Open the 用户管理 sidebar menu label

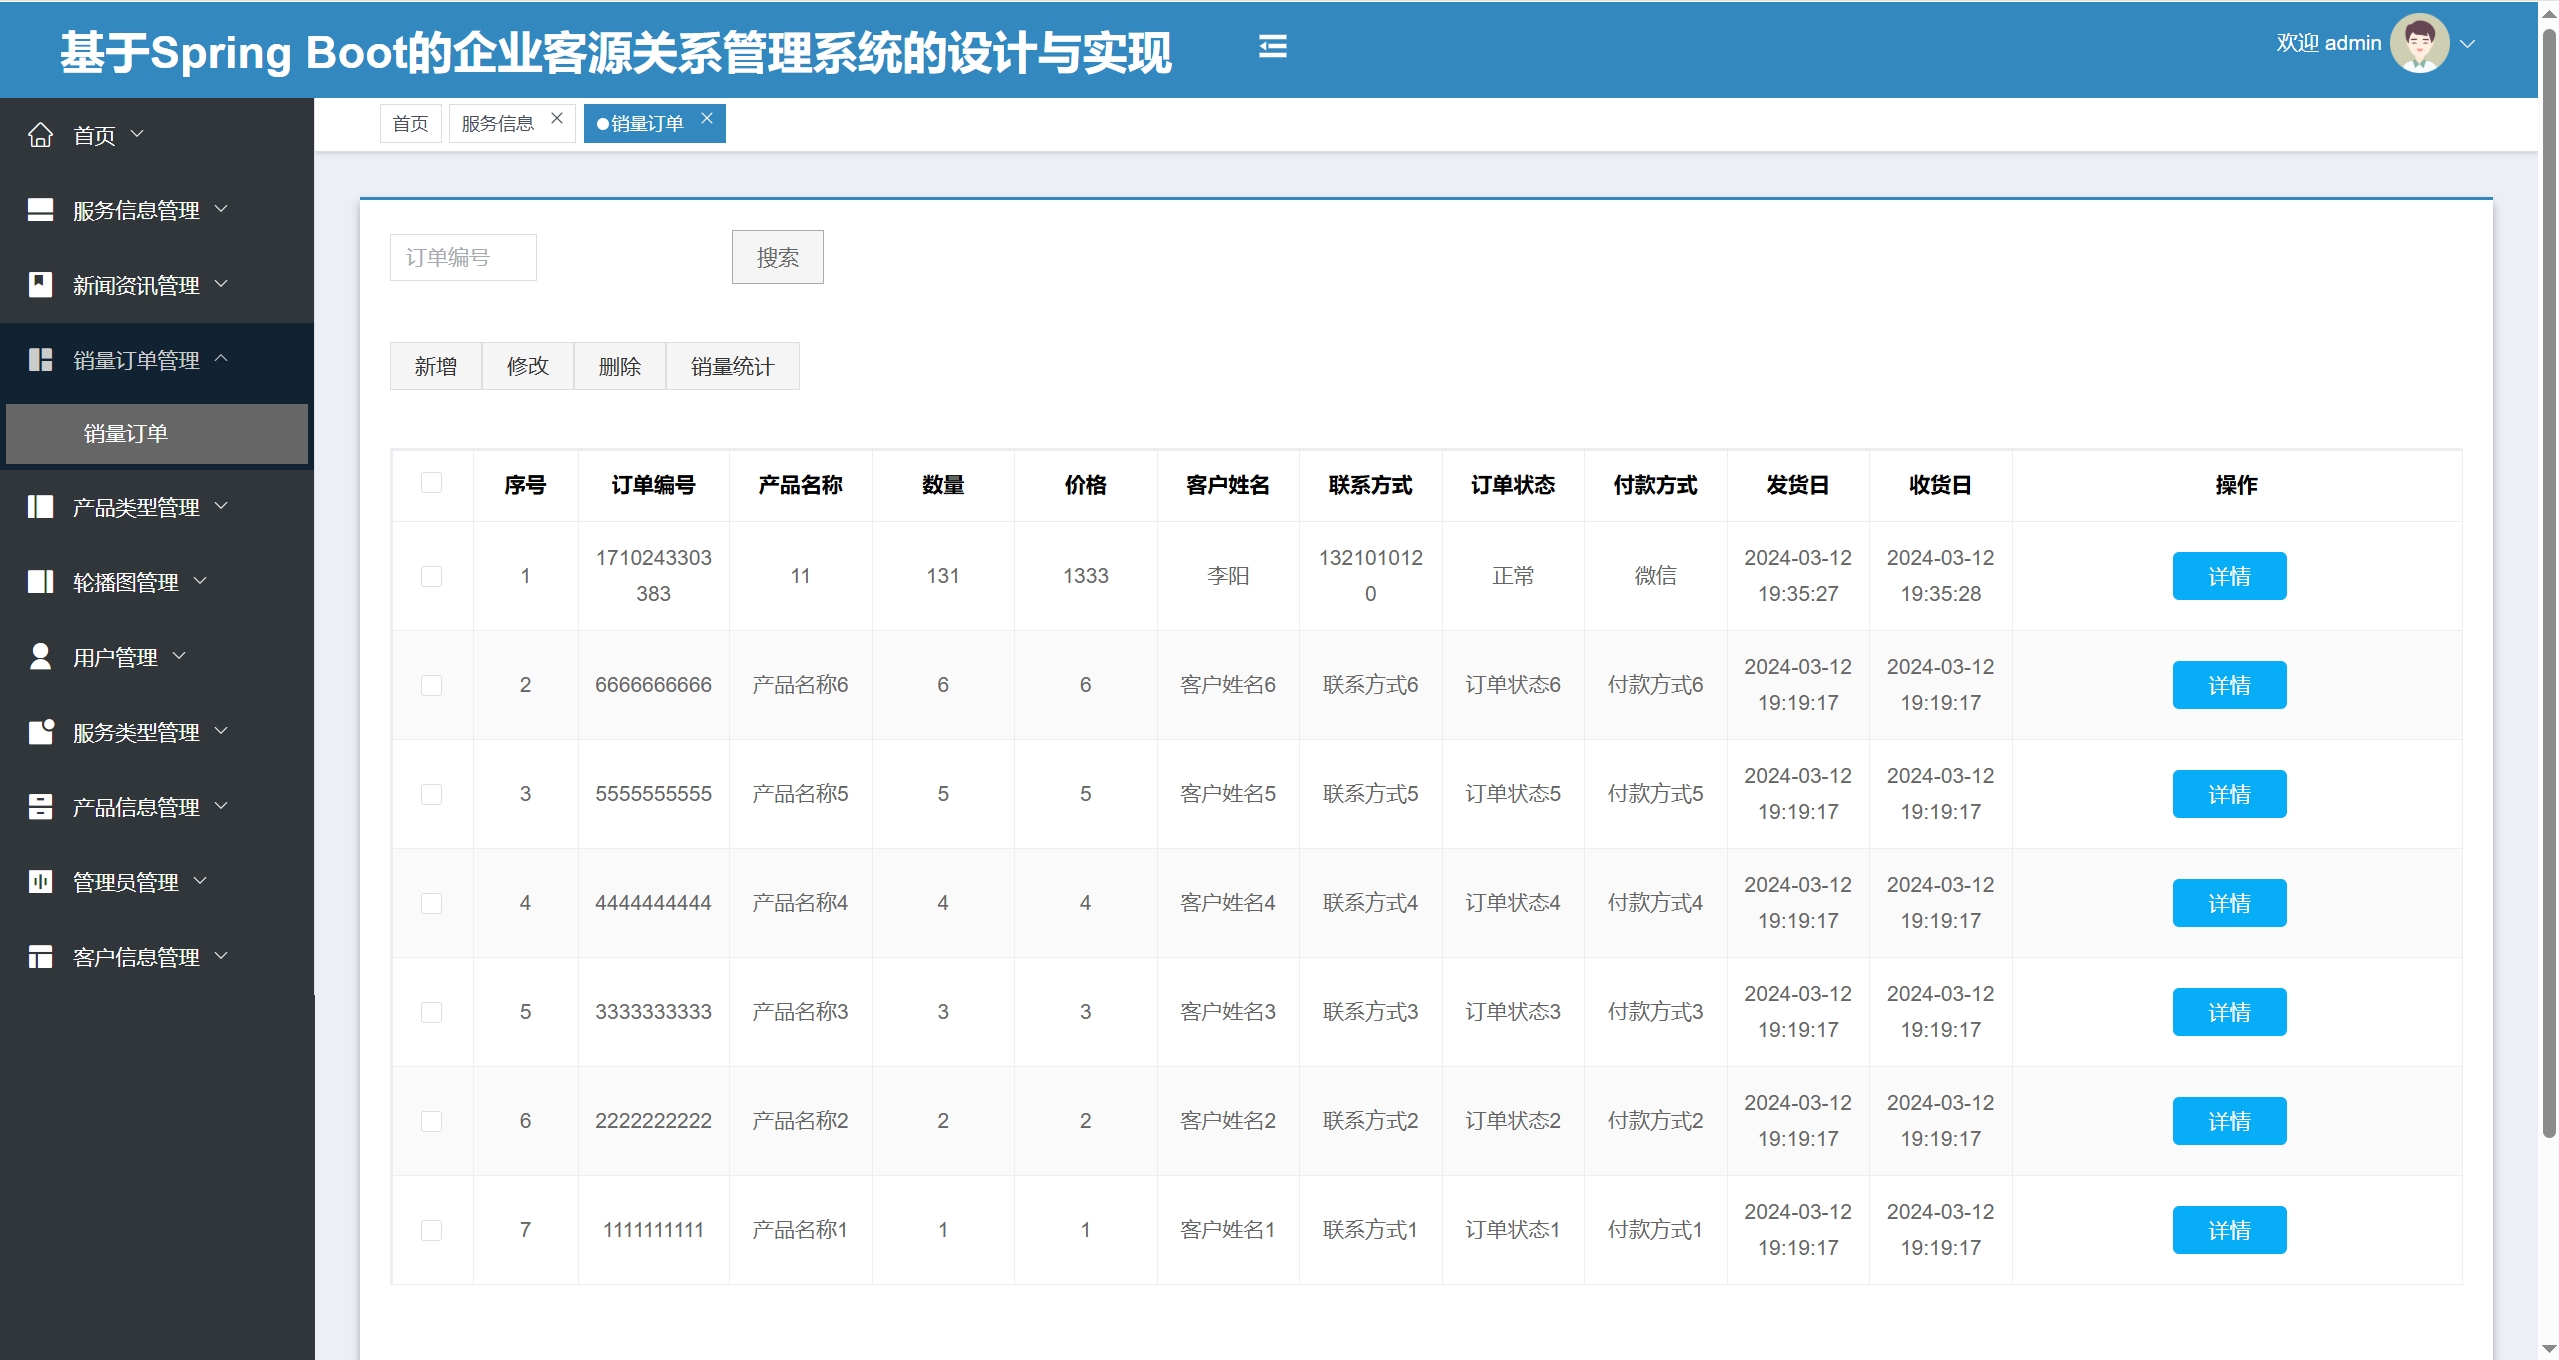point(115,658)
